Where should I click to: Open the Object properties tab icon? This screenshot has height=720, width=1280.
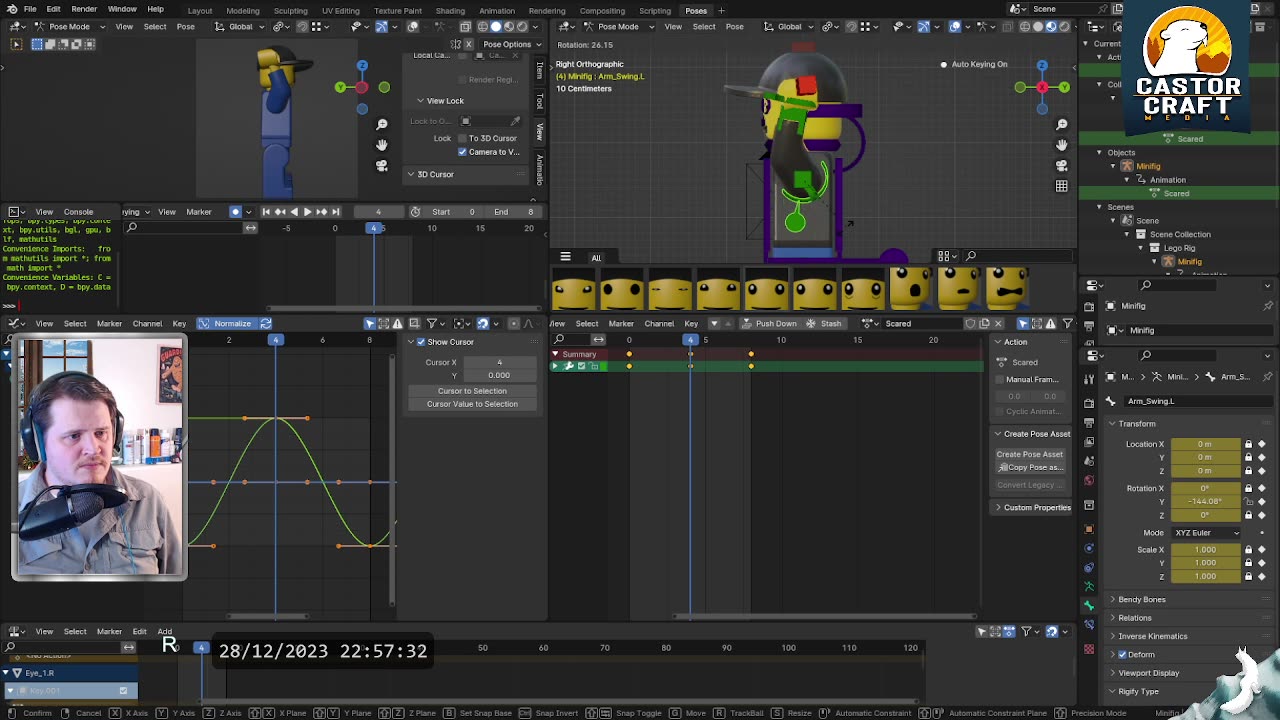coord(1089,530)
